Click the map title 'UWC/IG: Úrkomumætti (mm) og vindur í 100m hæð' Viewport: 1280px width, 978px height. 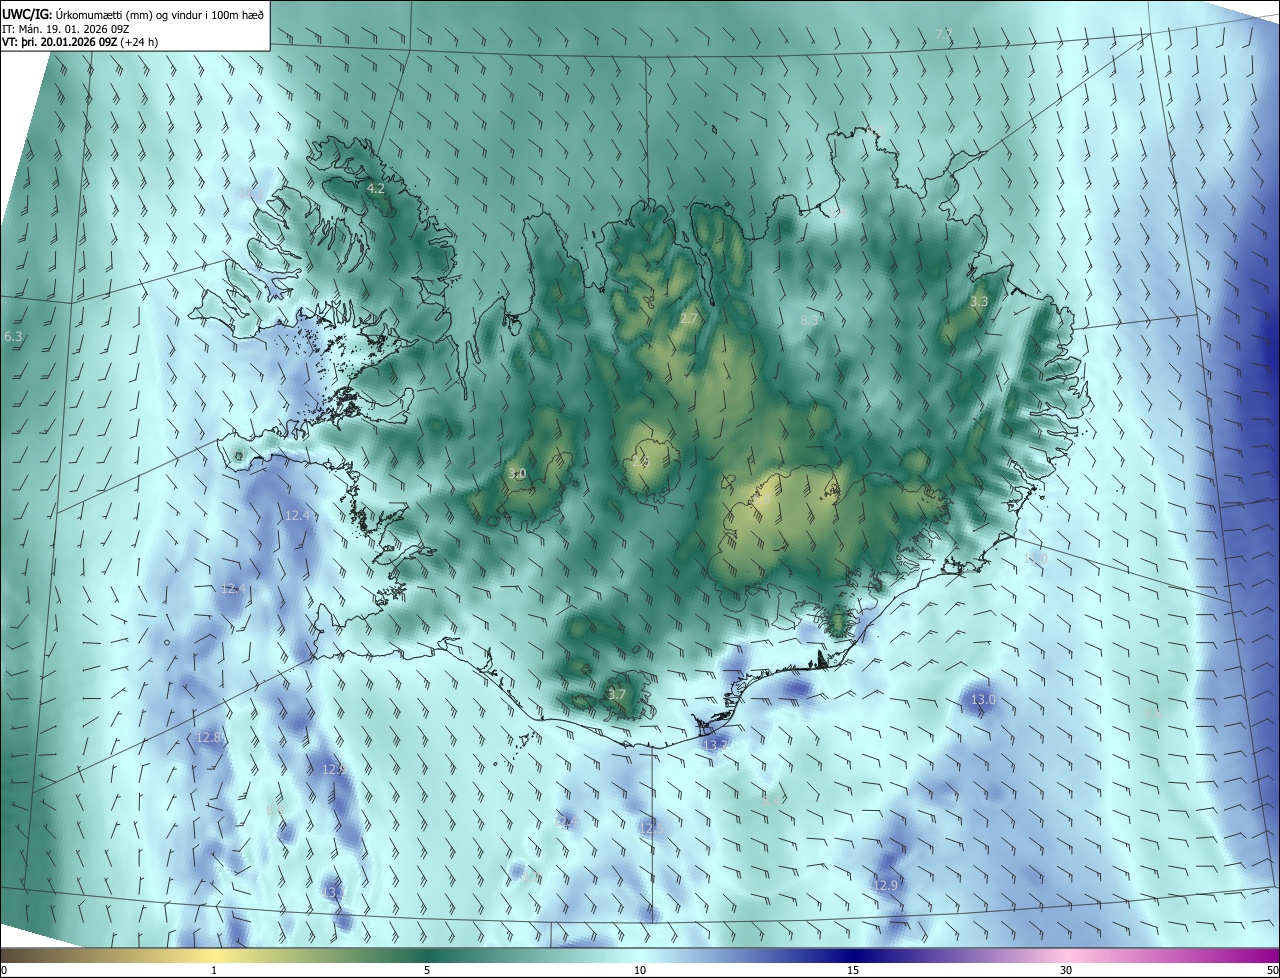click(x=133, y=14)
